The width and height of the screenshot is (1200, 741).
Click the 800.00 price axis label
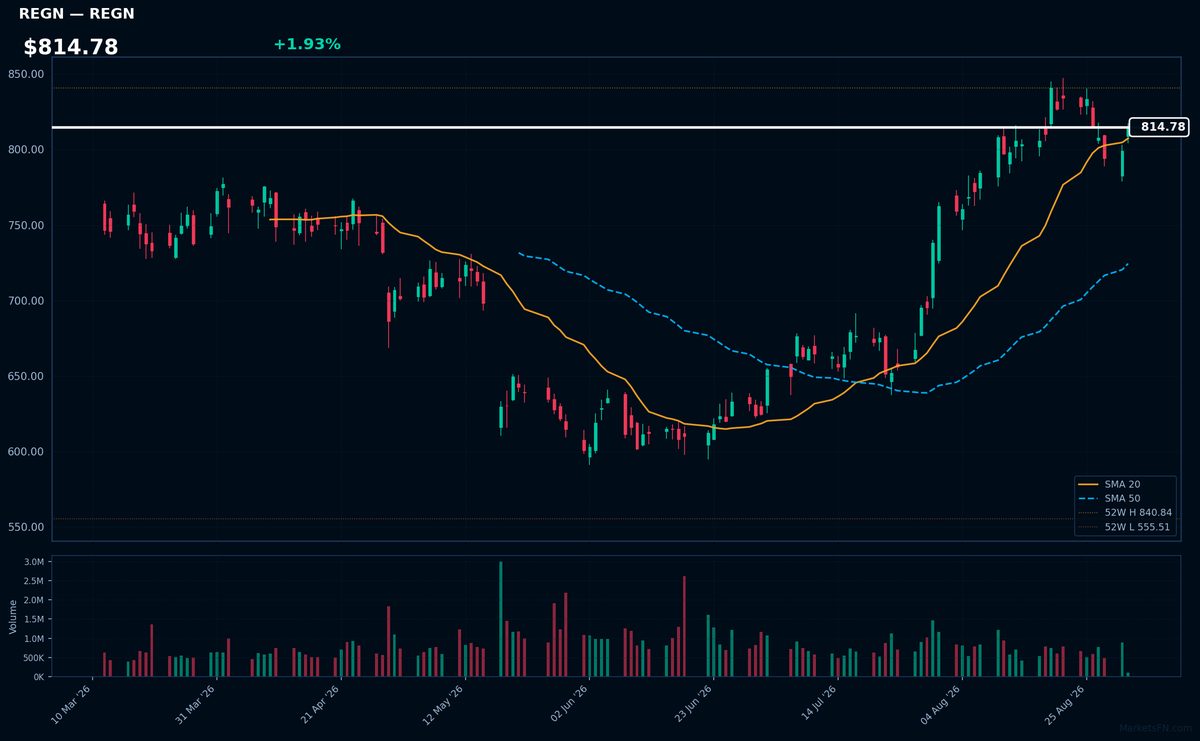point(25,150)
